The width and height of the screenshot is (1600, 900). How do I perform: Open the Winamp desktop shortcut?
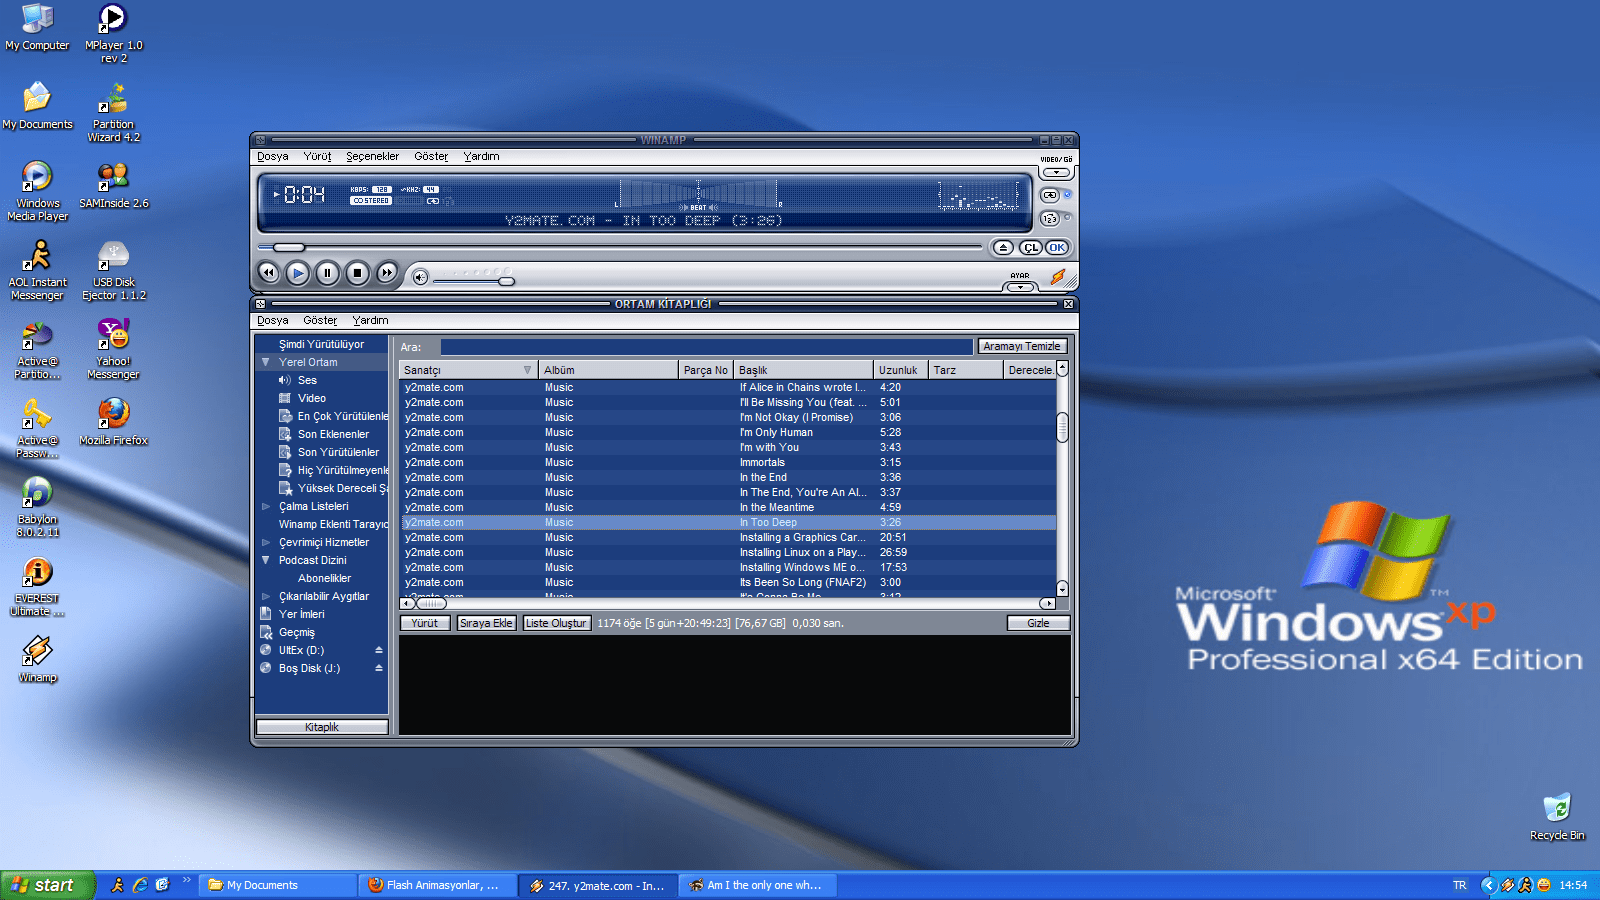pos(37,659)
